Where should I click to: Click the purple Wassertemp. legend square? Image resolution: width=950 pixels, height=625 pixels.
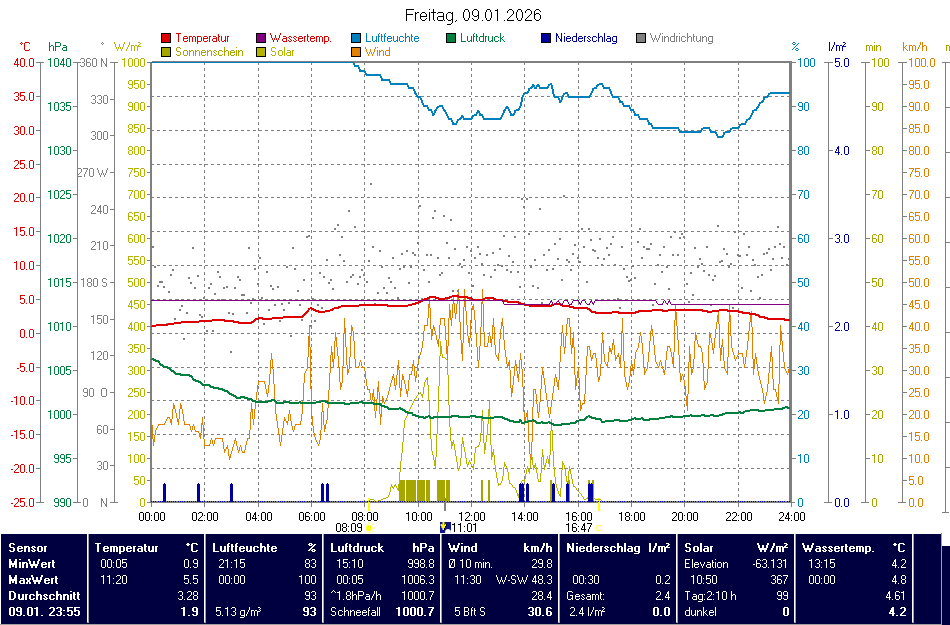(x=261, y=39)
